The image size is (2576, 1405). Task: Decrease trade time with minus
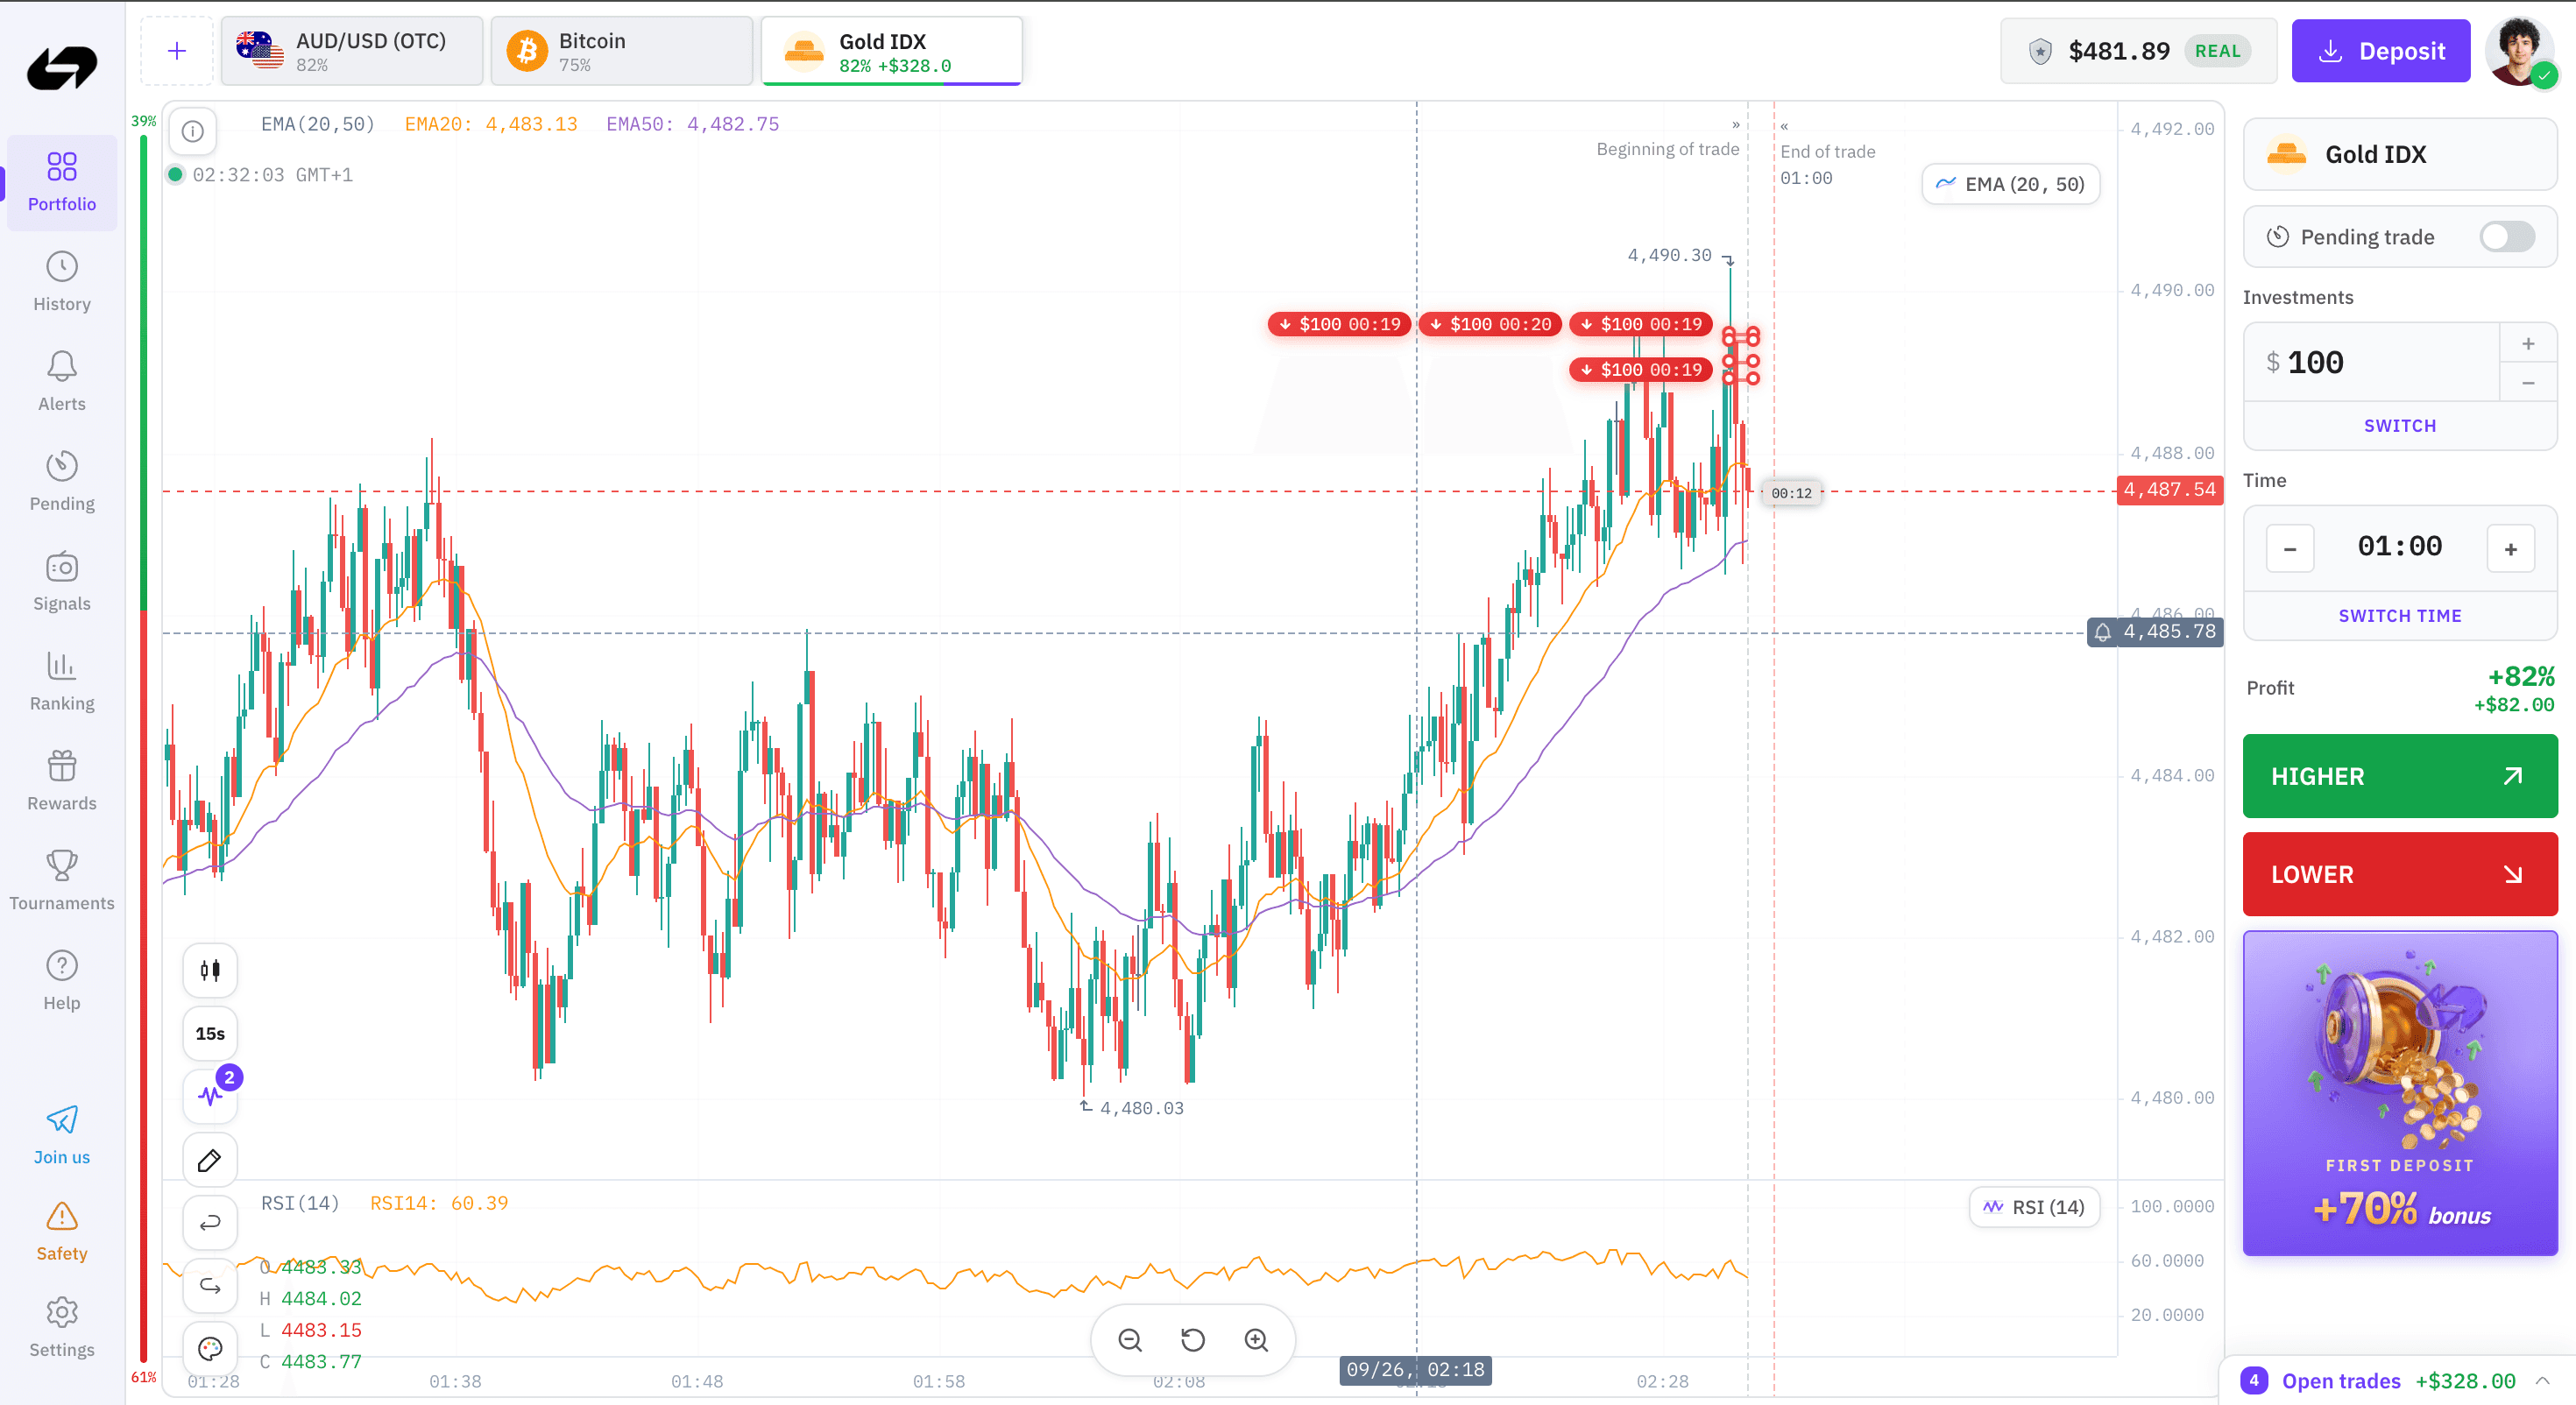2290,549
